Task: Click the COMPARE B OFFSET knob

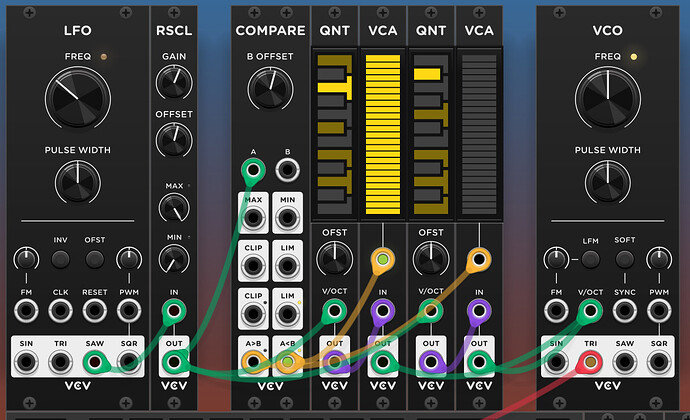Action: (x=269, y=90)
